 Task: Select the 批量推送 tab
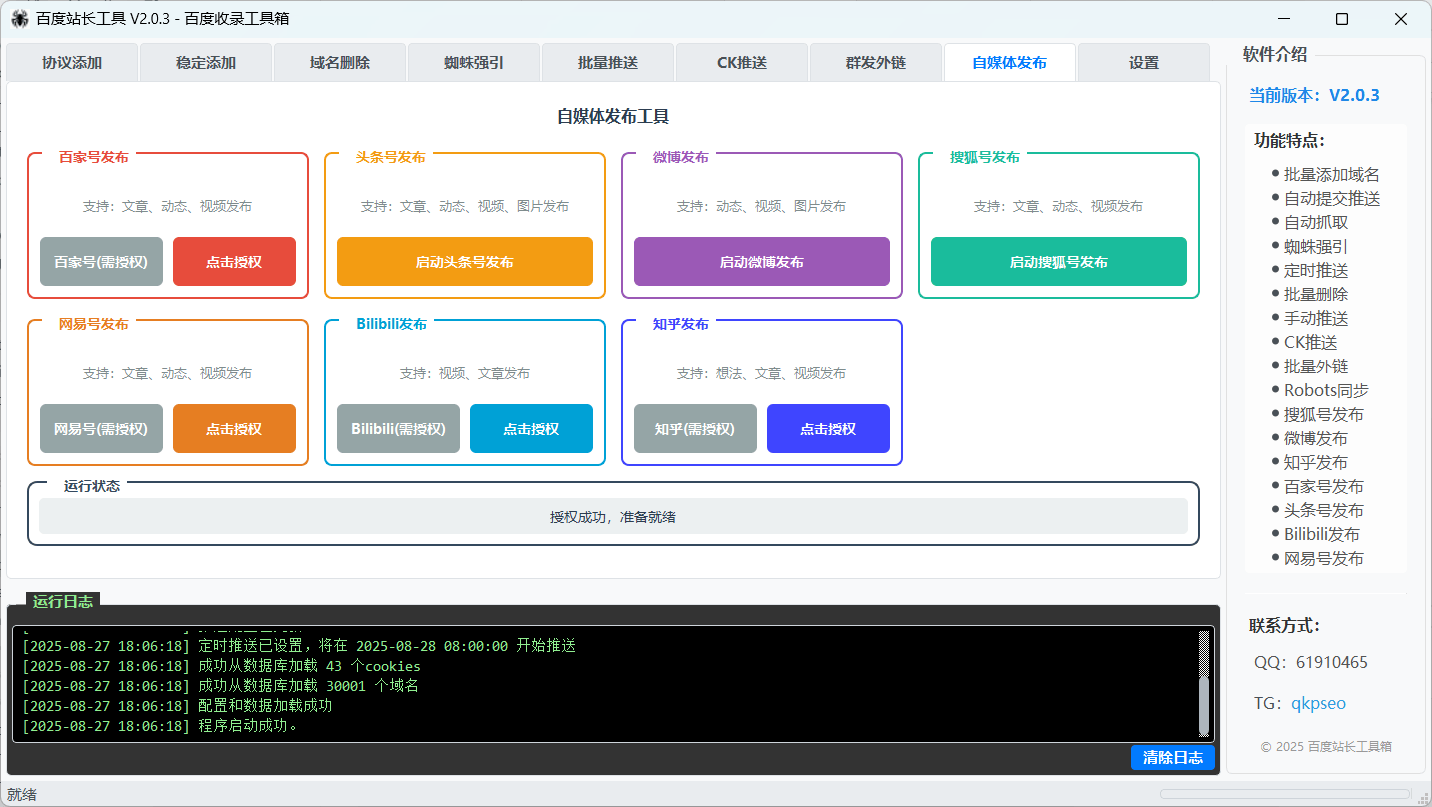[608, 62]
